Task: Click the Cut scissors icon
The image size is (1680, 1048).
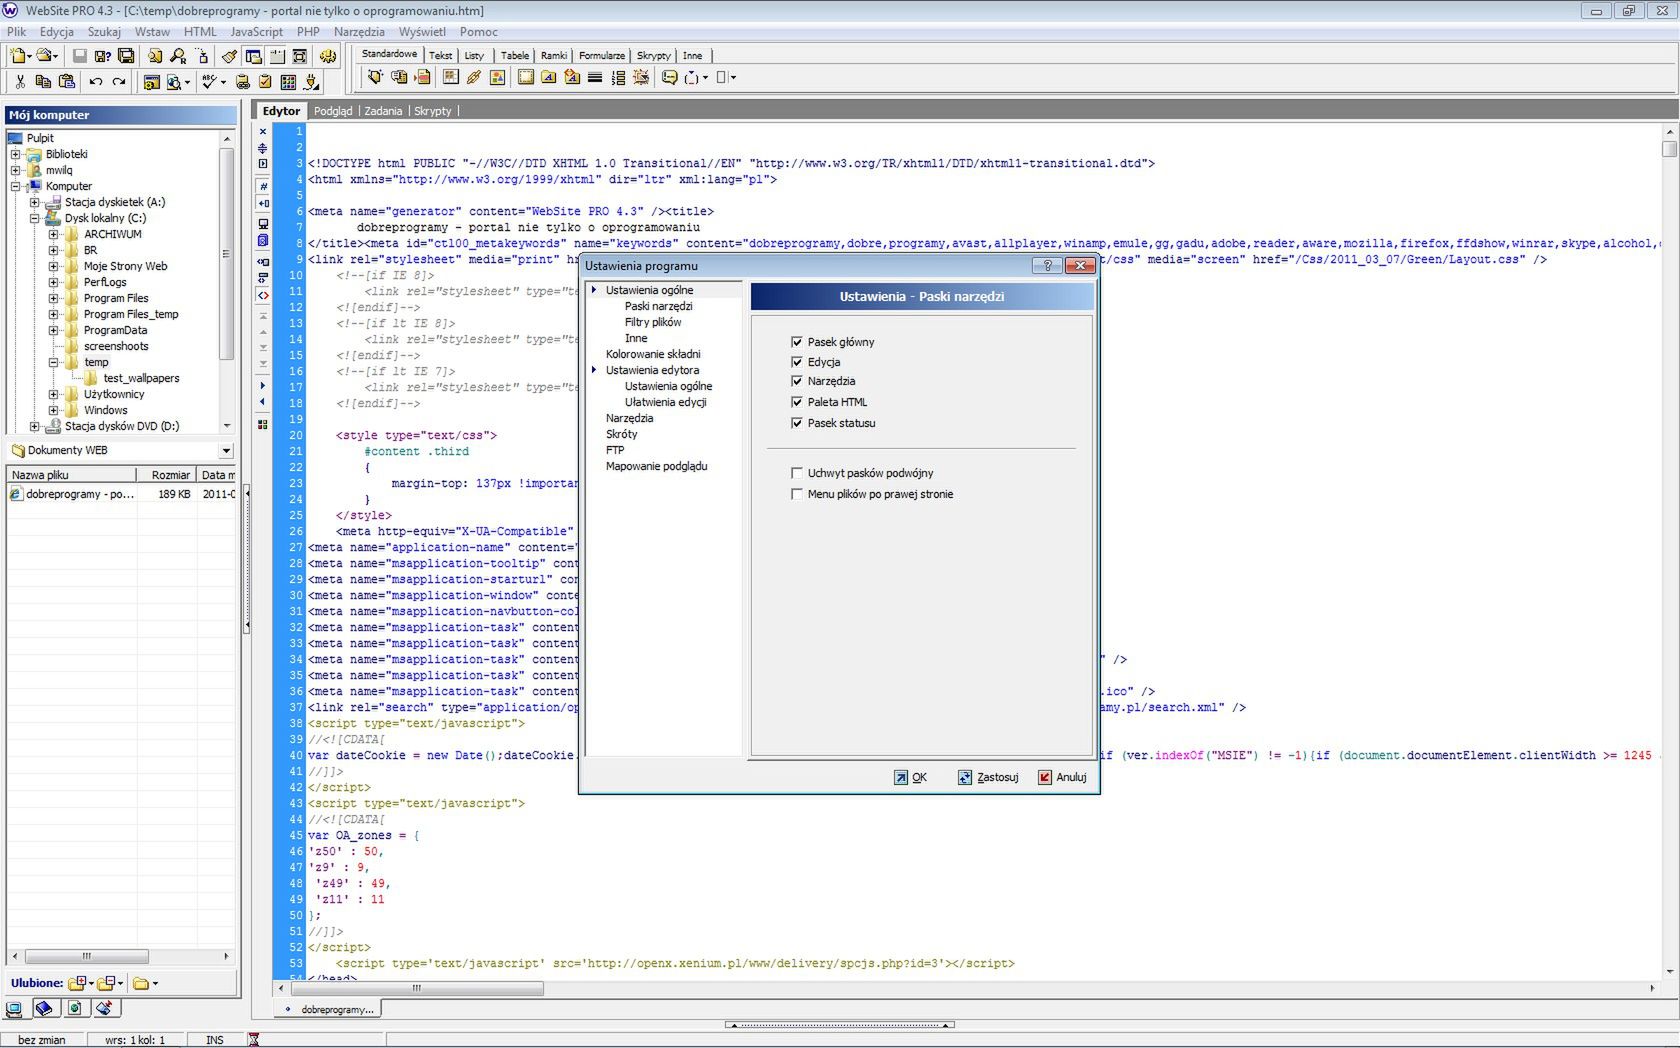Action: [x=20, y=82]
